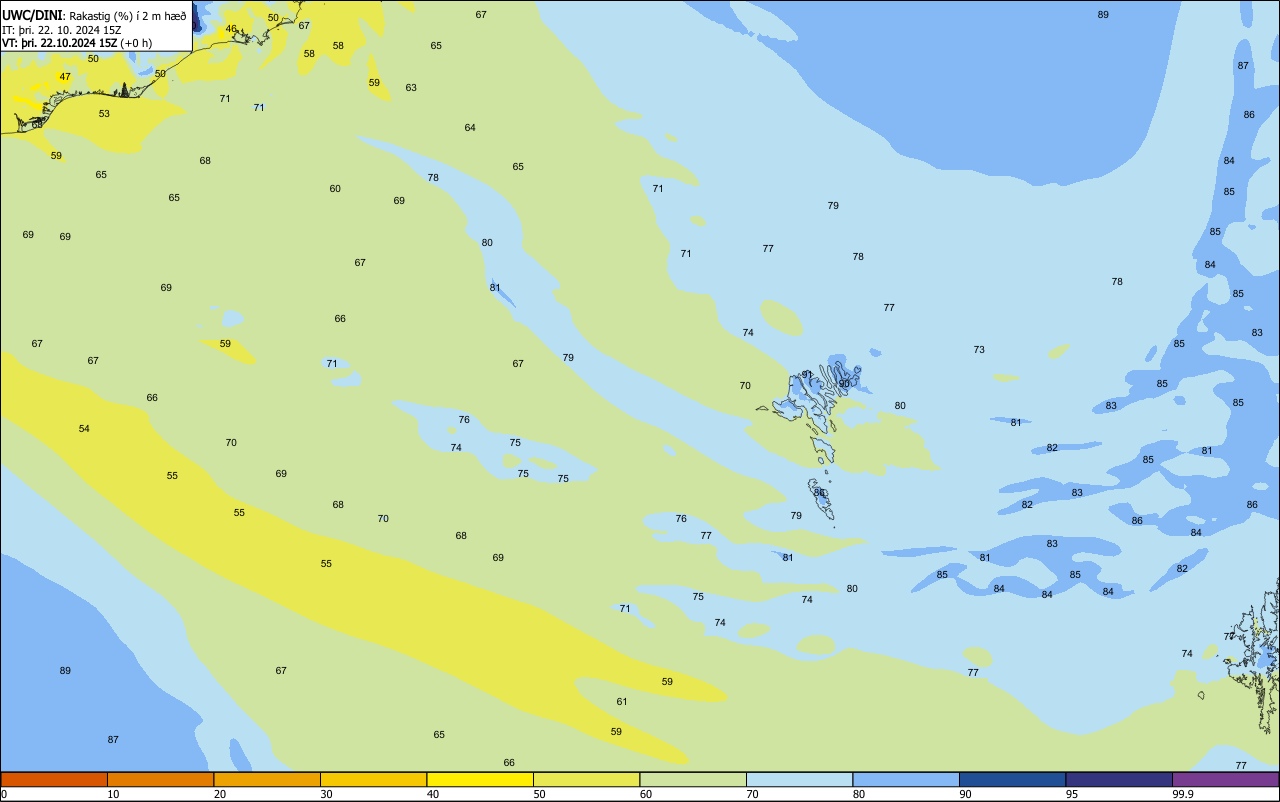Click the map humidity value '61'
Viewport: 1280px width, 802px height.
click(622, 702)
